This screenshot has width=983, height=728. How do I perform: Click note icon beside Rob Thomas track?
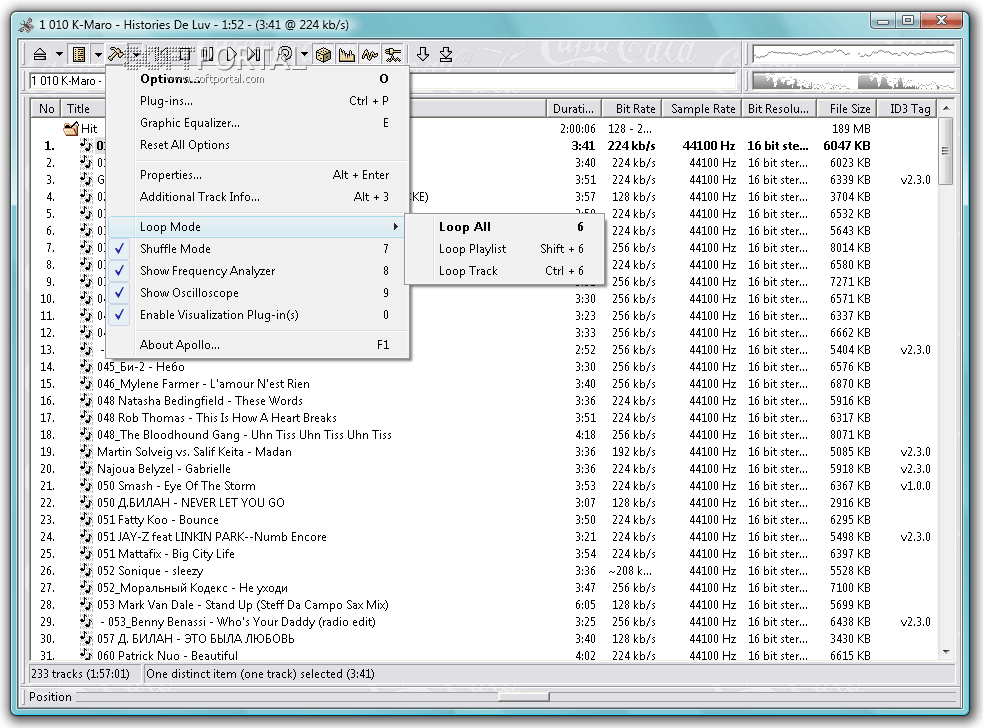(86, 418)
